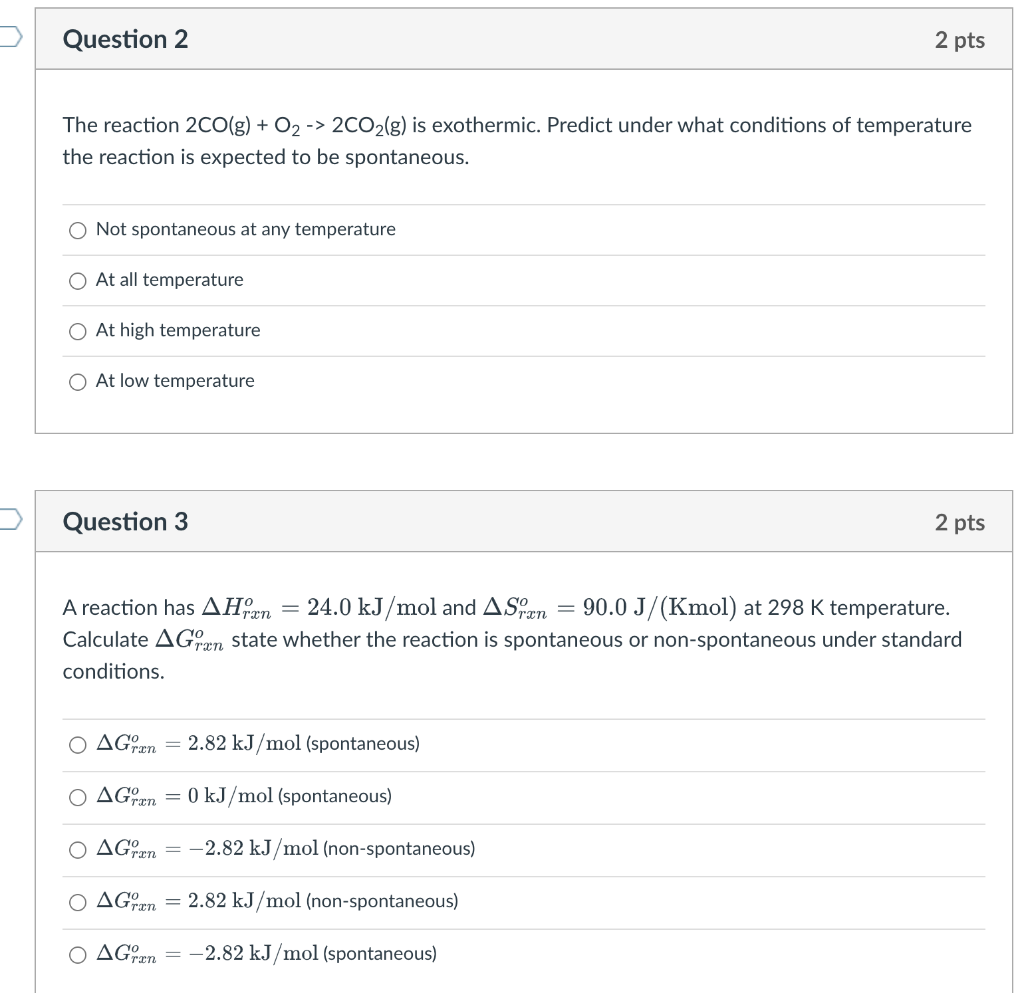Click the '-2.82 kJ/mol (spontaneous)' answer label

(265, 953)
